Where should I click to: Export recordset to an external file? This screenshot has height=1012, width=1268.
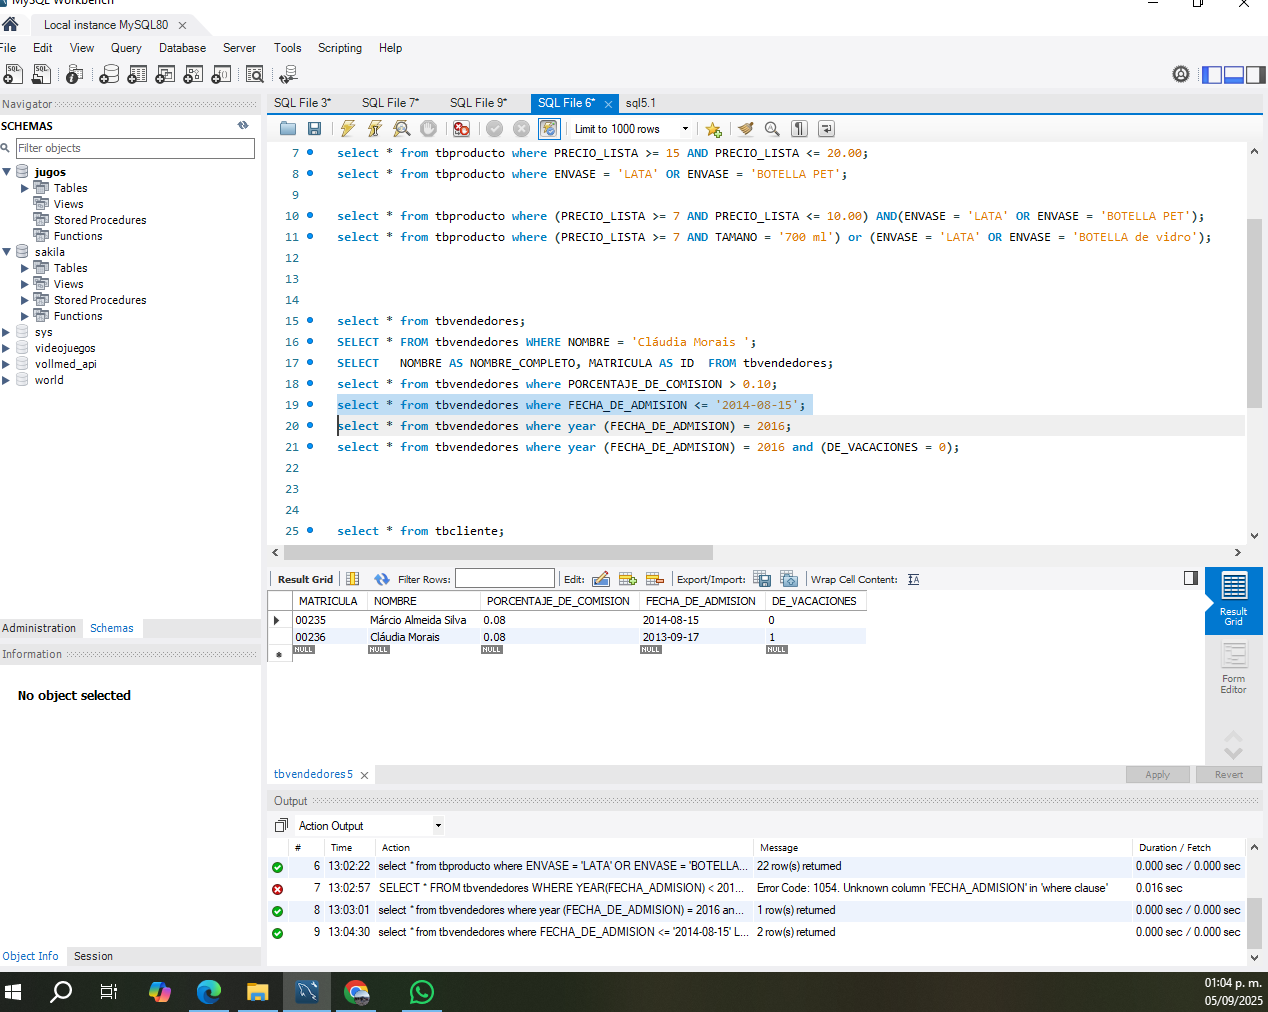762,579
